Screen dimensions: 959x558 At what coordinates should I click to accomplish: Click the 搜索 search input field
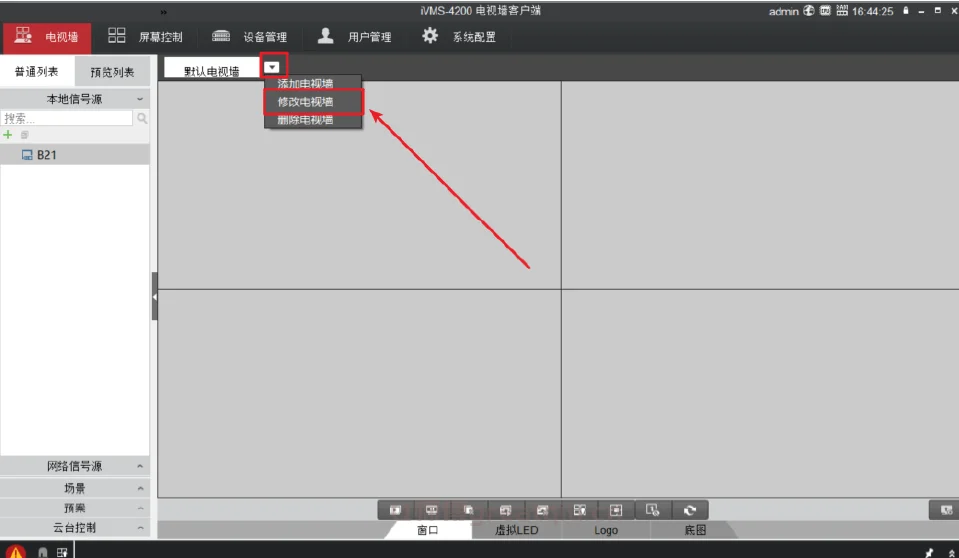[66, 118]
